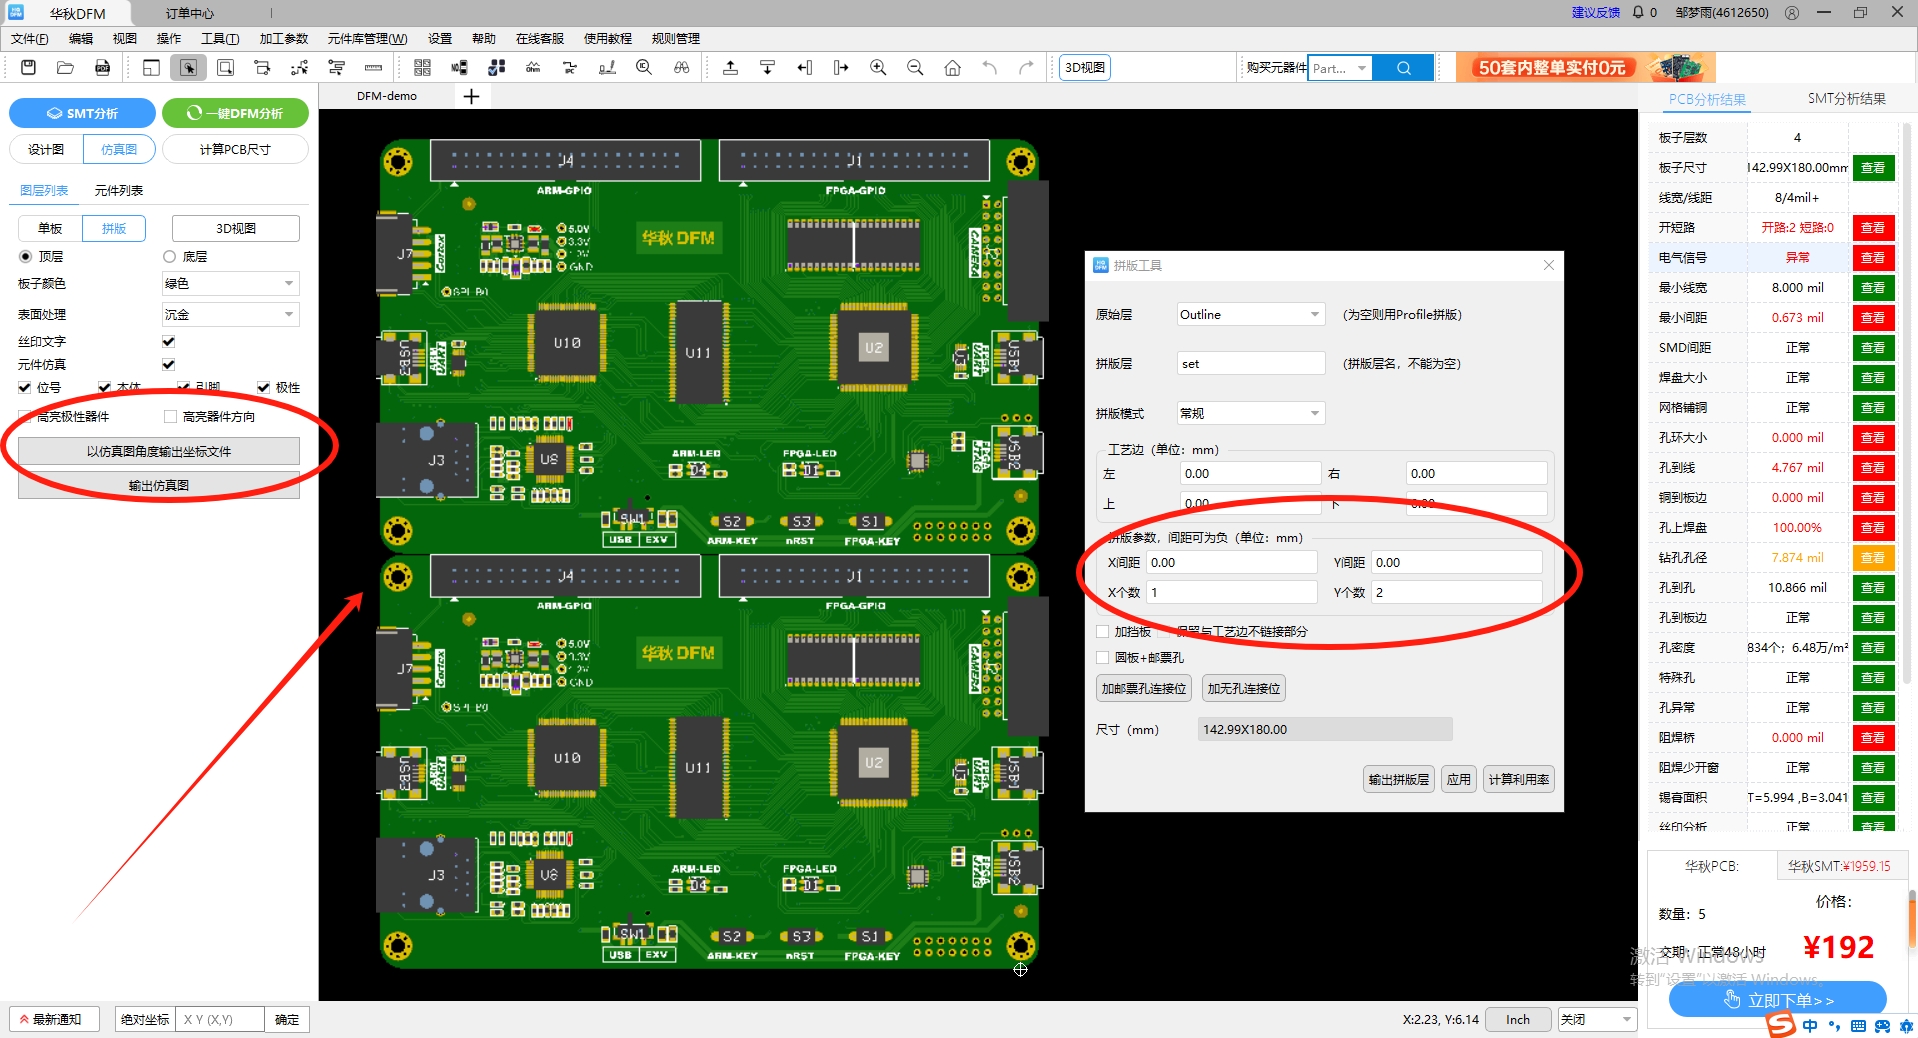
Task: Click the export PDF toolbar icon
Action: (102, 68)
